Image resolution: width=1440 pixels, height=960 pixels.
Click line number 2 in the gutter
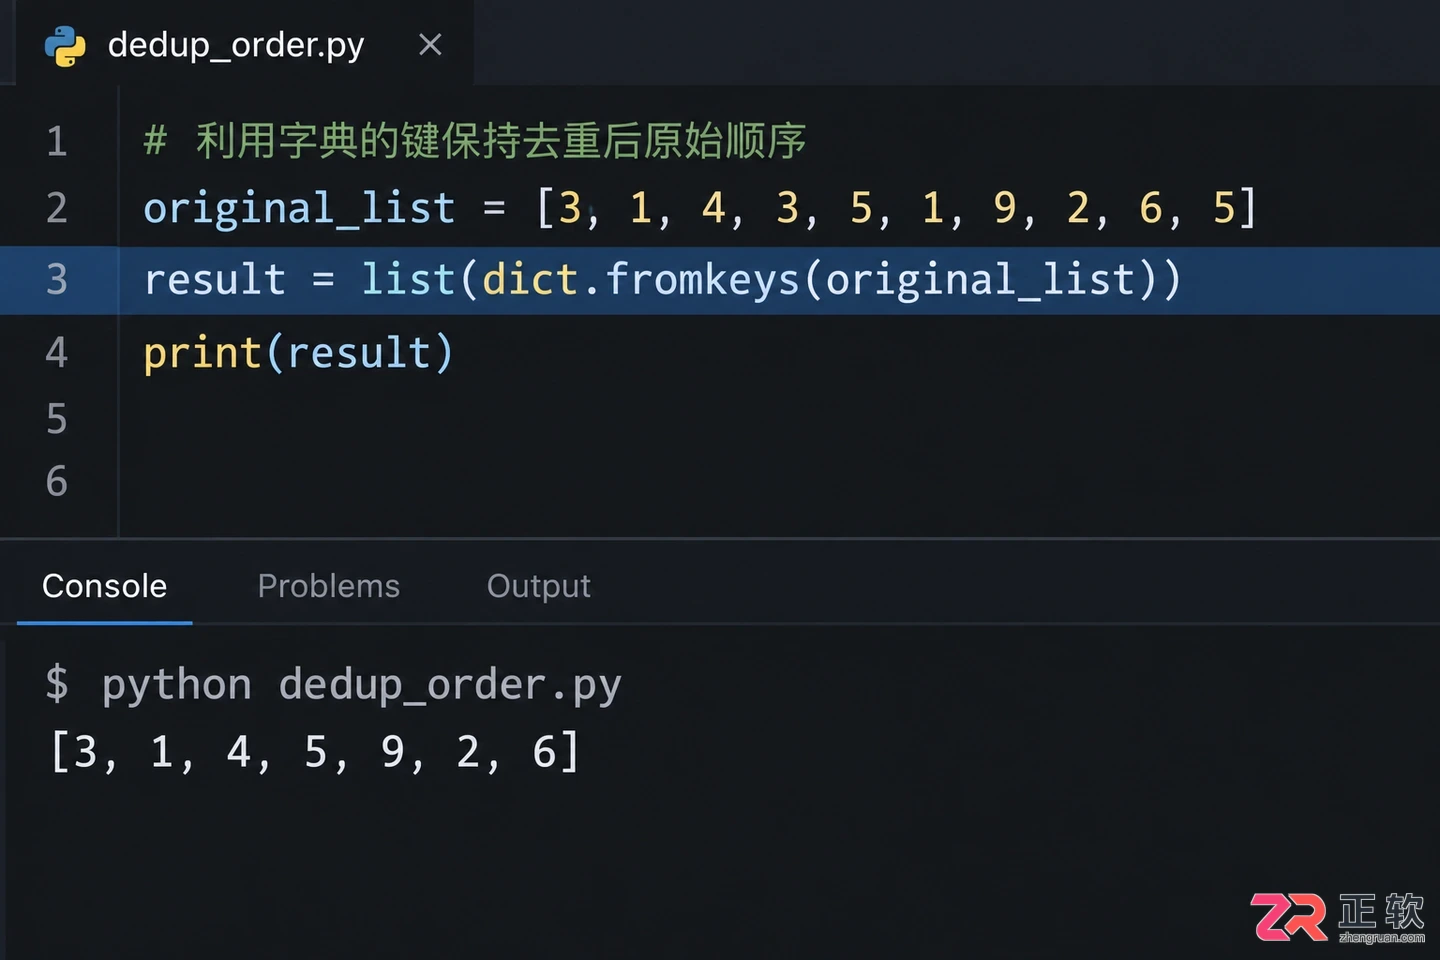point(57,208)
